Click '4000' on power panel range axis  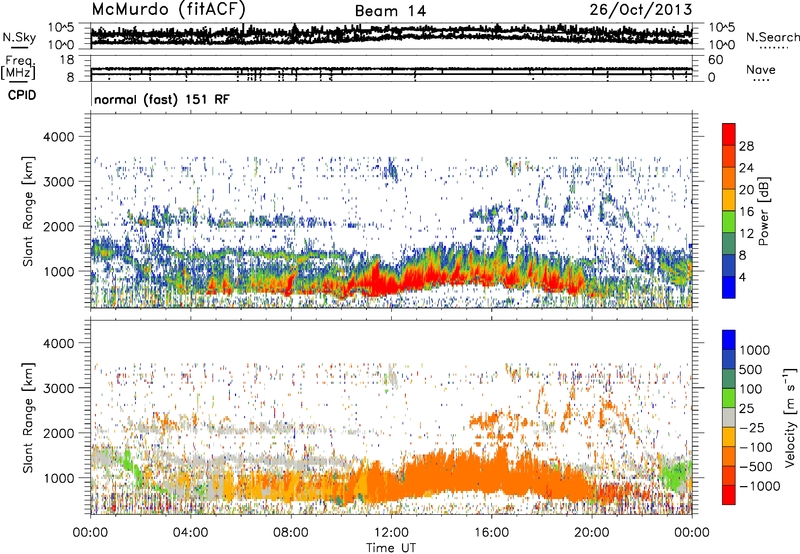[x=58, y=137]
